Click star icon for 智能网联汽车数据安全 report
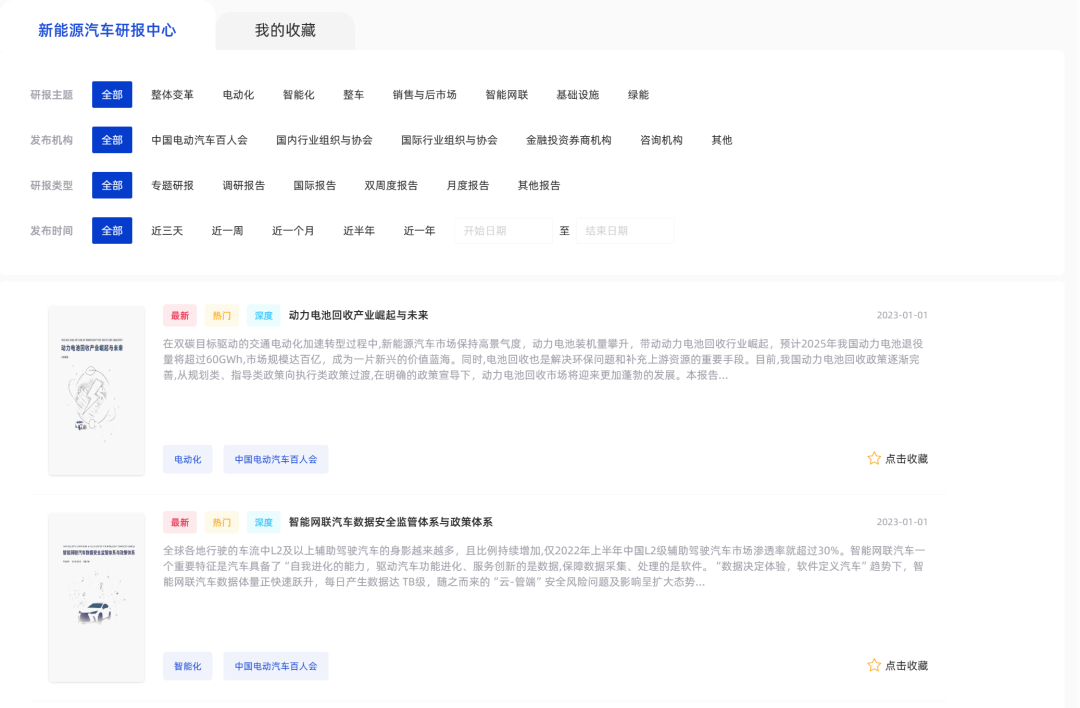The width and height of the screenshot is (1080, 708). pos(874,666)
